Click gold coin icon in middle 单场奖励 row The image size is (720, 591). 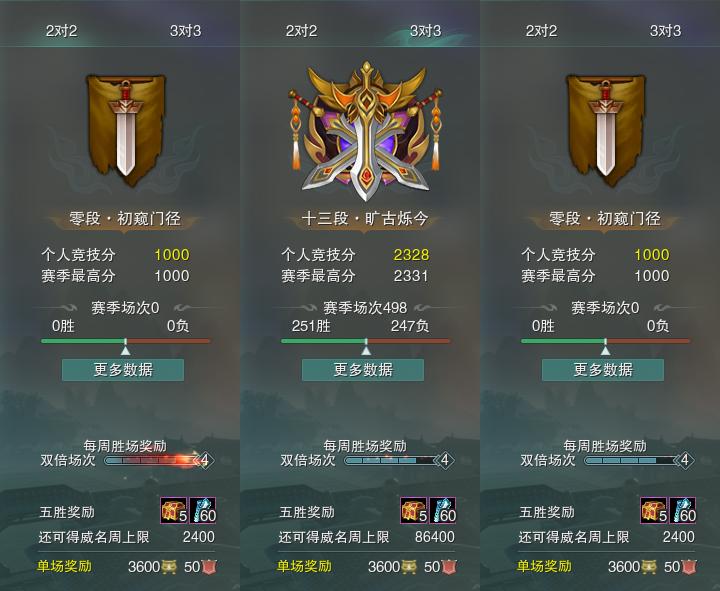(x=409, y=567)
